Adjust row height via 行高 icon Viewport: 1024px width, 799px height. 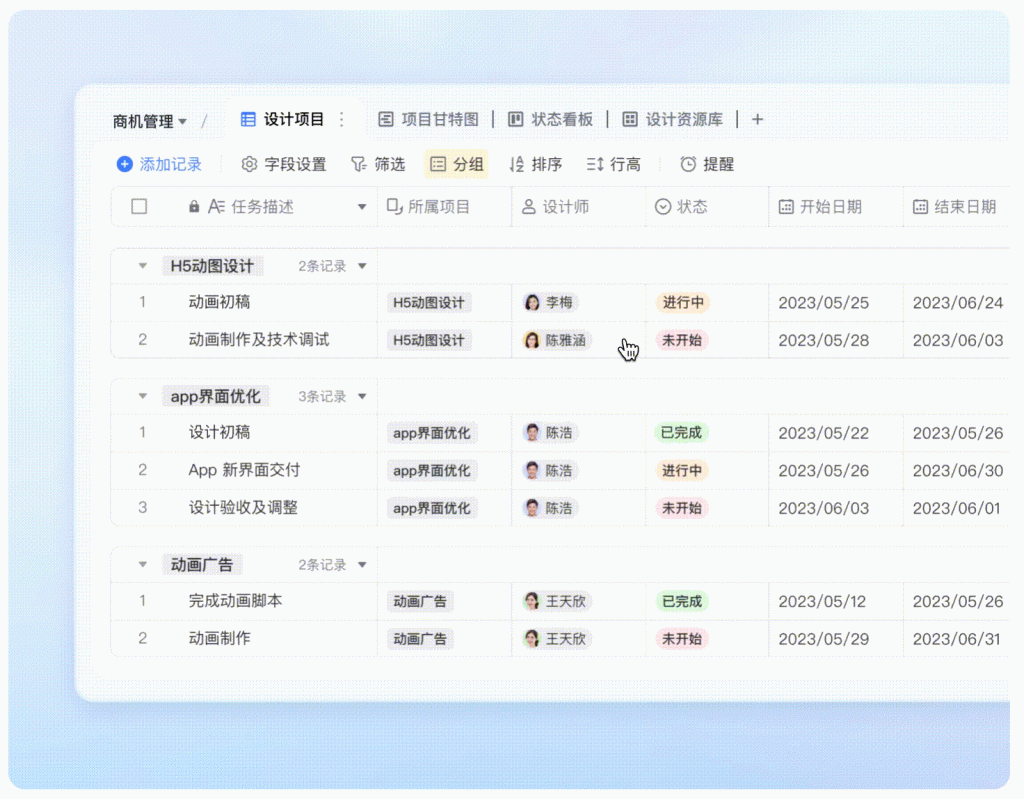pyautogui.click(x=595, y=164)
